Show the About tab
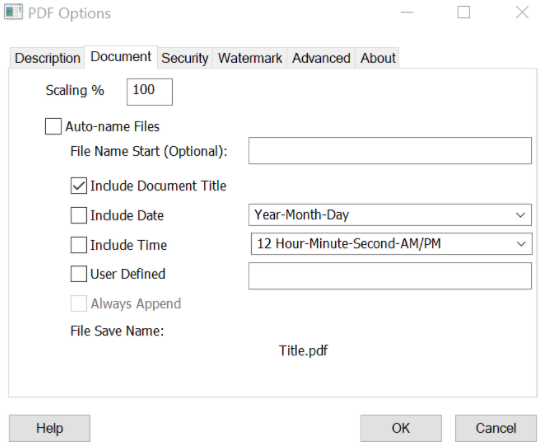 378,58
